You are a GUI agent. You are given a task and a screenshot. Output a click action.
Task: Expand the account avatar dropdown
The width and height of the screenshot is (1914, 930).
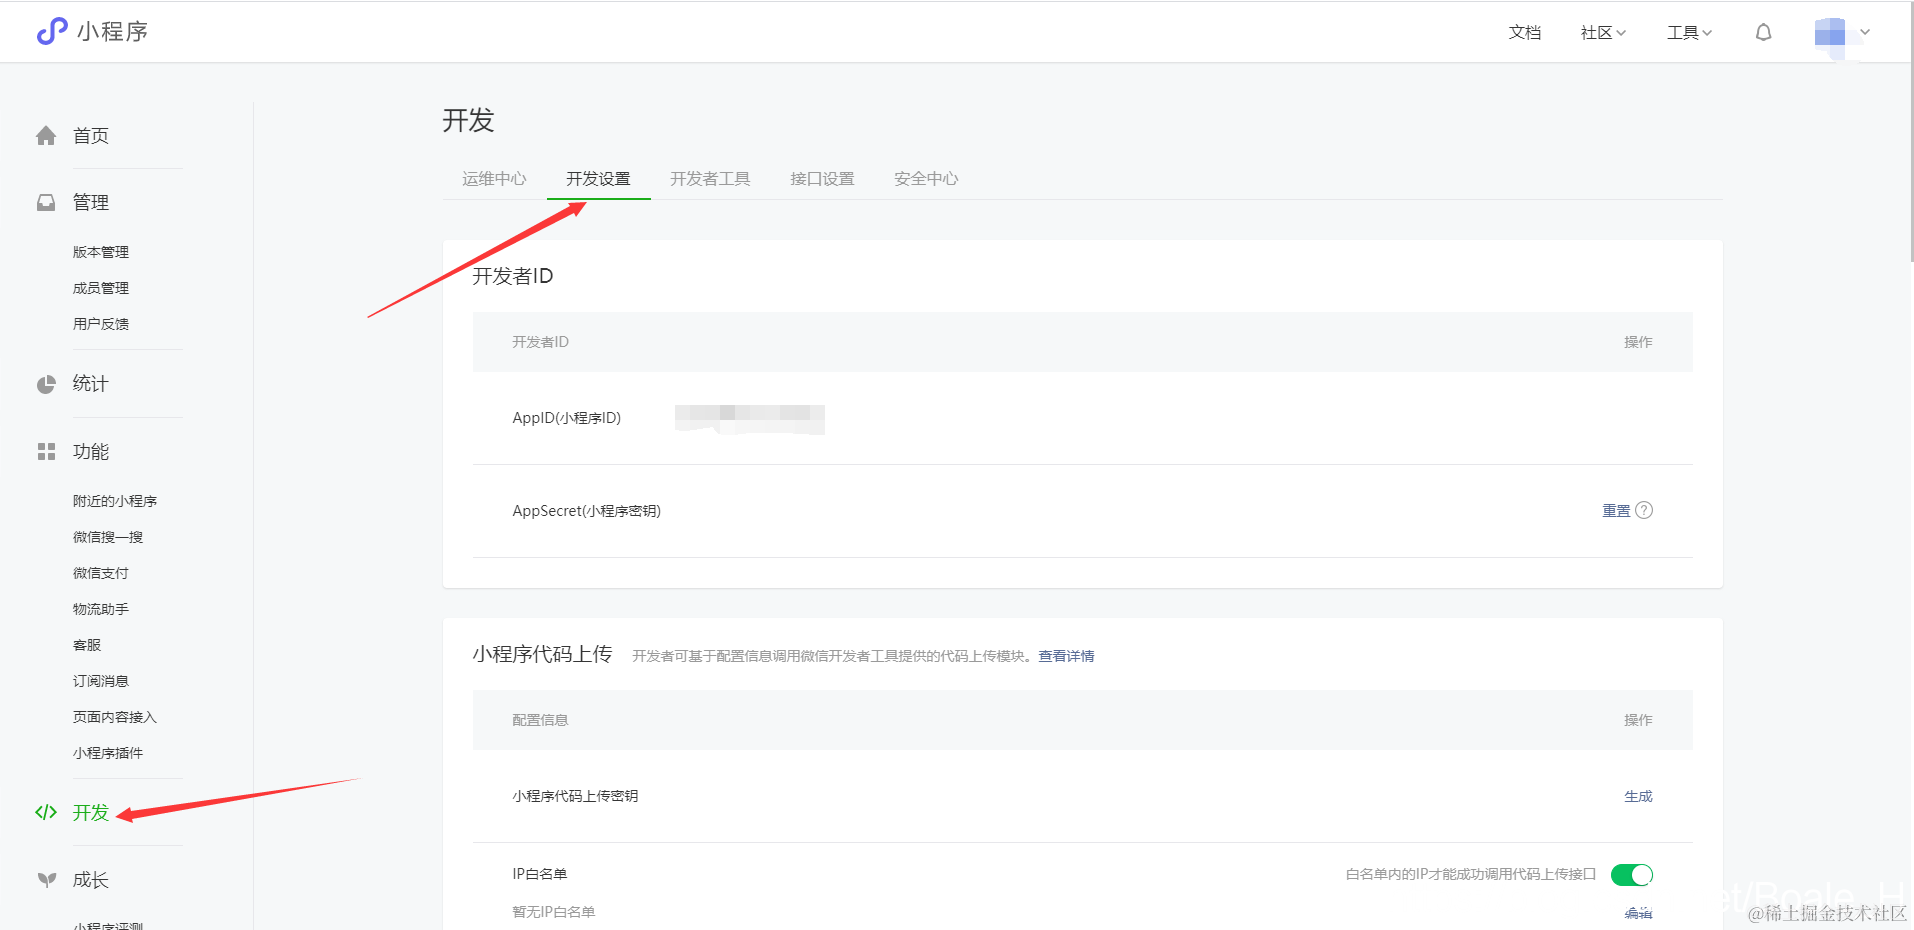(x=1843, y=31)
